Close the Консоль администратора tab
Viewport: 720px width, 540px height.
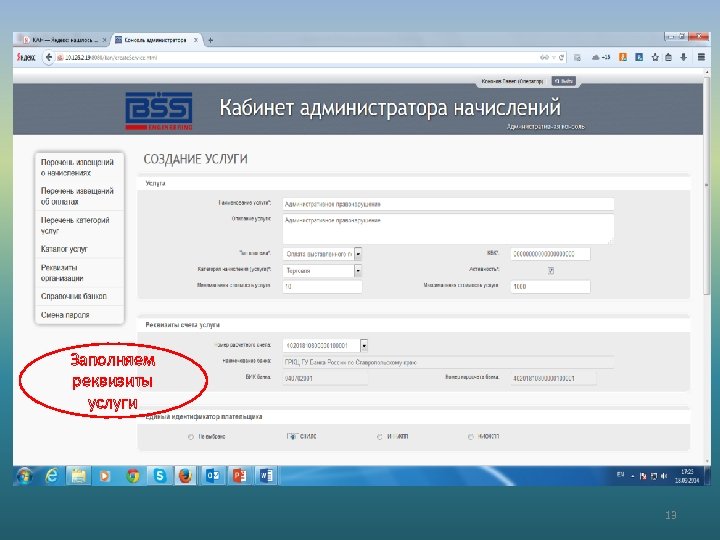196,40
